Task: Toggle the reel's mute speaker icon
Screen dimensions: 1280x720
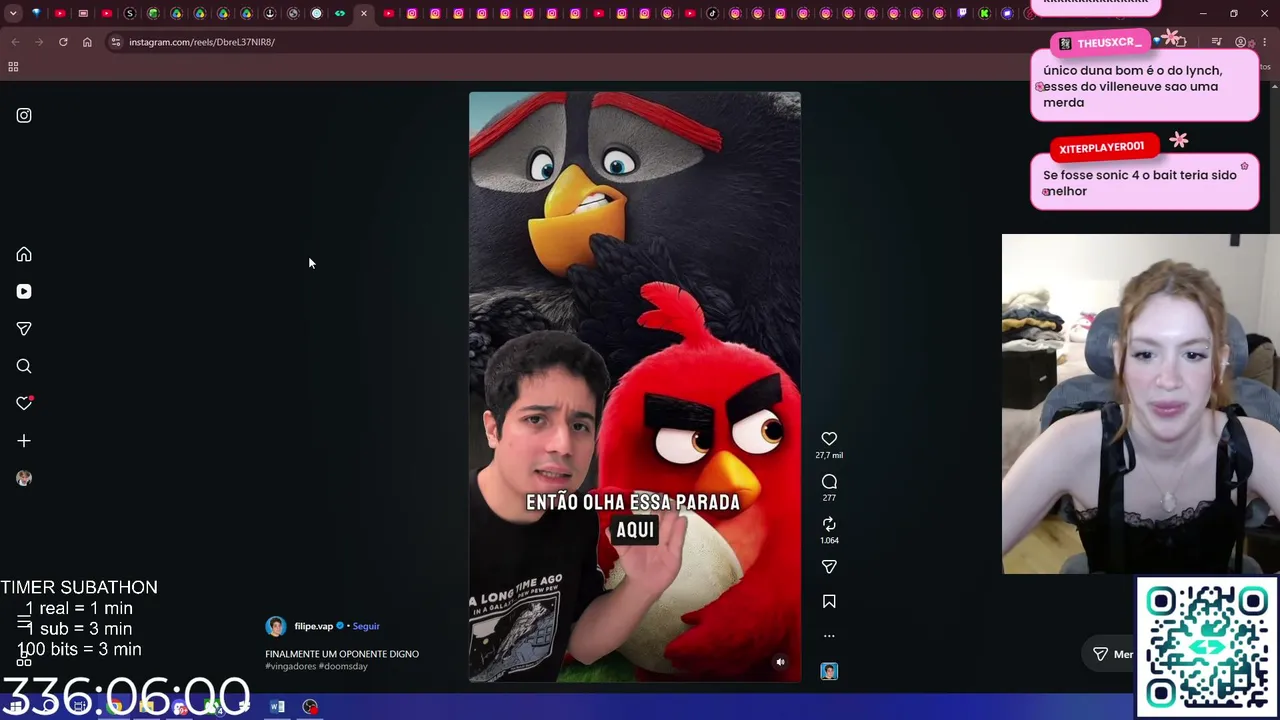Action: [780, 662]
